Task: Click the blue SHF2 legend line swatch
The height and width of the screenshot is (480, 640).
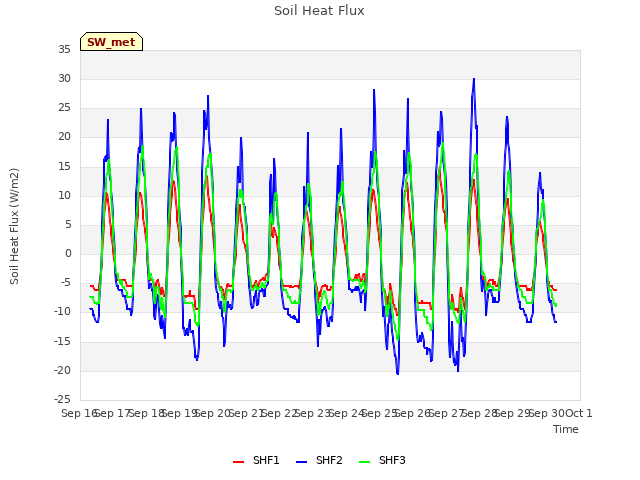Action: pos(301,461)
